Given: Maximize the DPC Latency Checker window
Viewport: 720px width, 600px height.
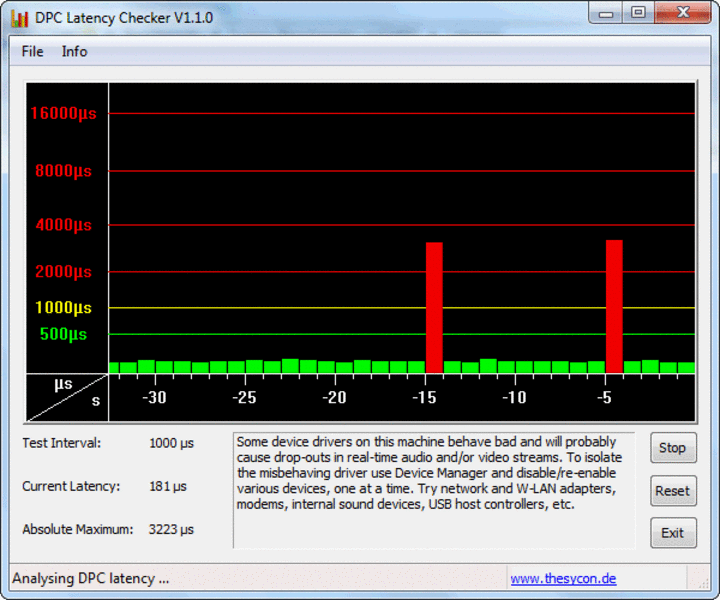Looking at the screenshot, I should [638, 13].
